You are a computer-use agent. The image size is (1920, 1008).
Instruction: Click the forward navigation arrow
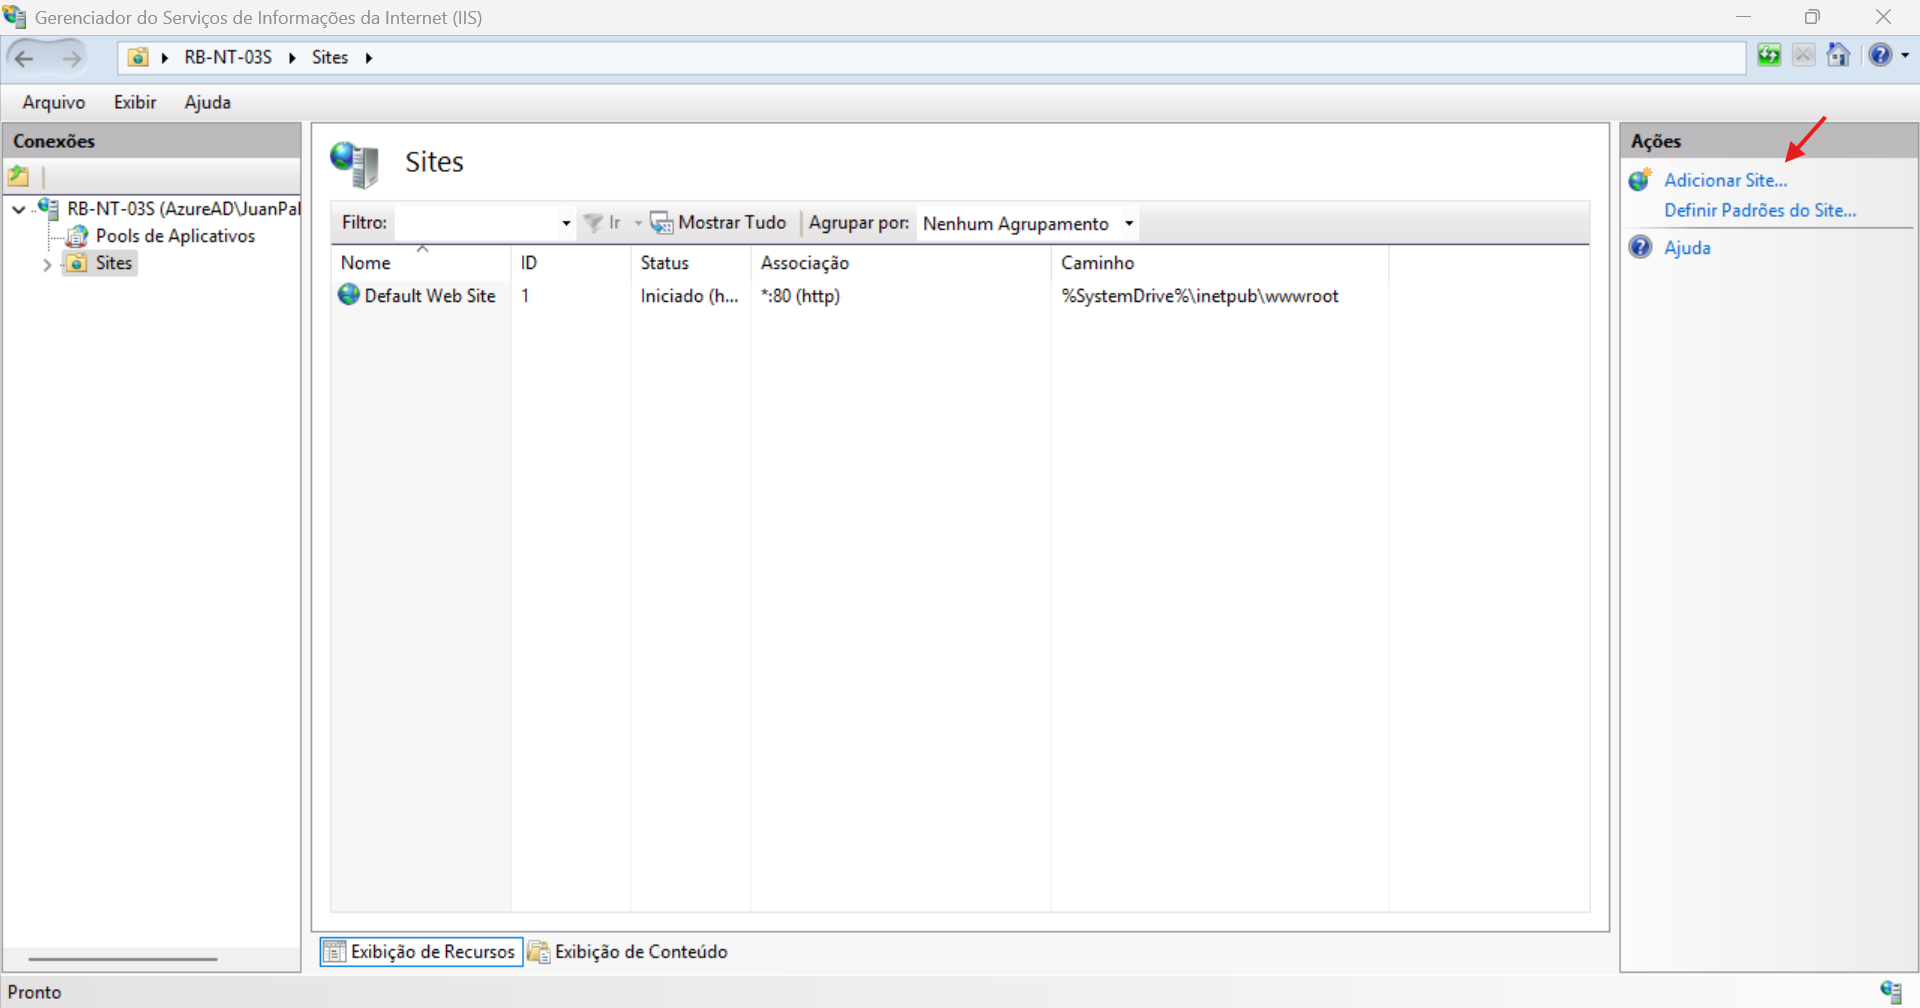pos(71,58)
